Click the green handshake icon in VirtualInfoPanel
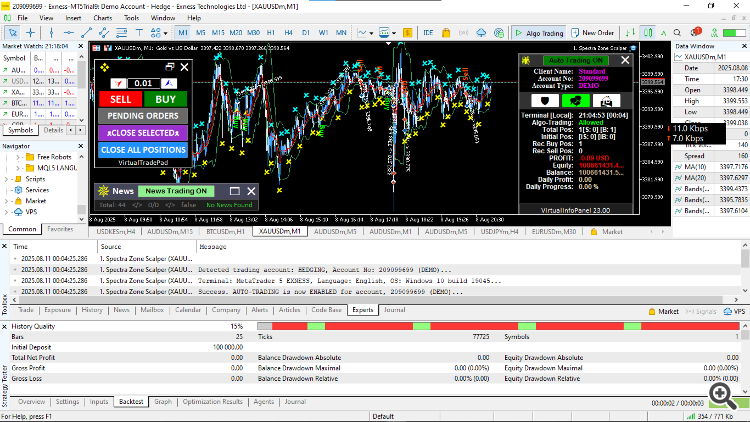The width and height of the screenshot is (750, 422). click(575, 101)
